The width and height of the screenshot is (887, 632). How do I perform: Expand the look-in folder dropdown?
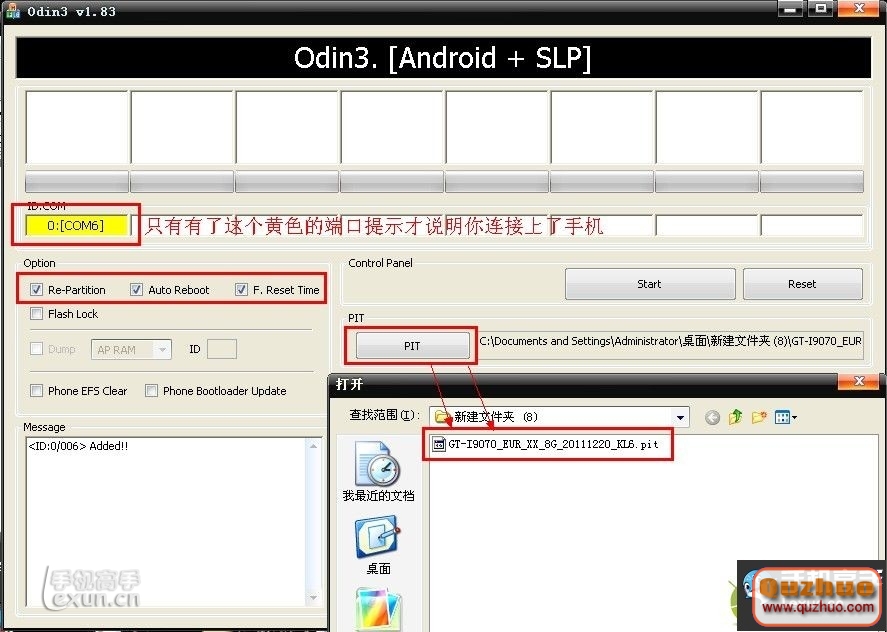tap(681, 418)
